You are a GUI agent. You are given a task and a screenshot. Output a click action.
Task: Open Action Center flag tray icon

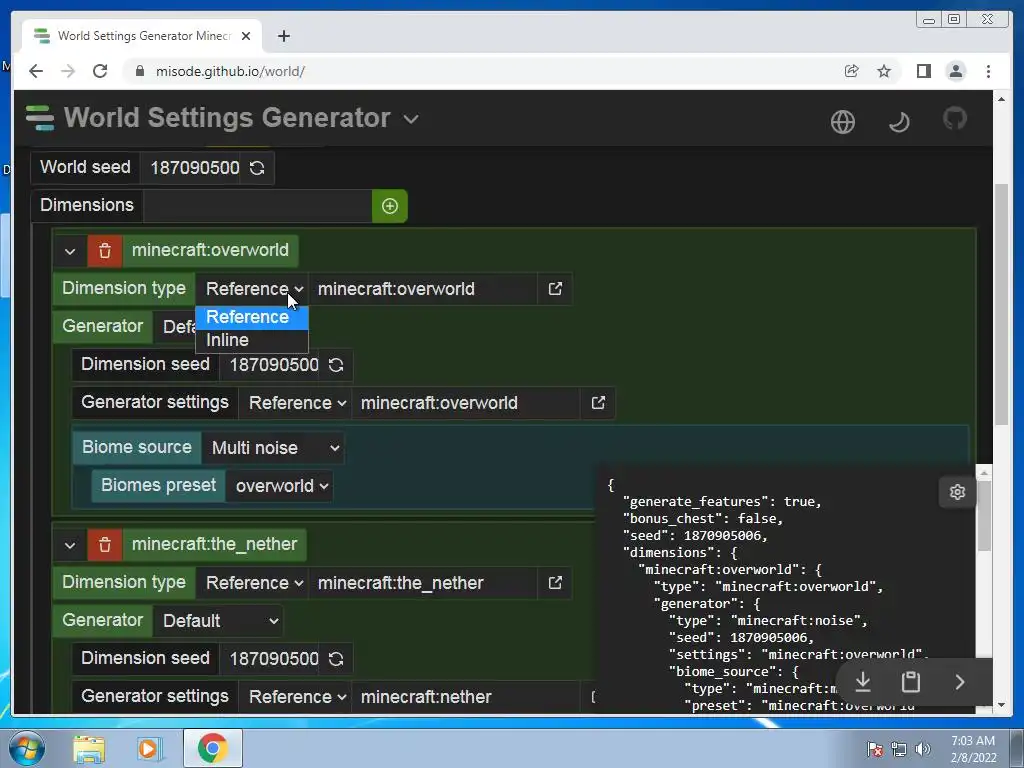tap(874, 749)
